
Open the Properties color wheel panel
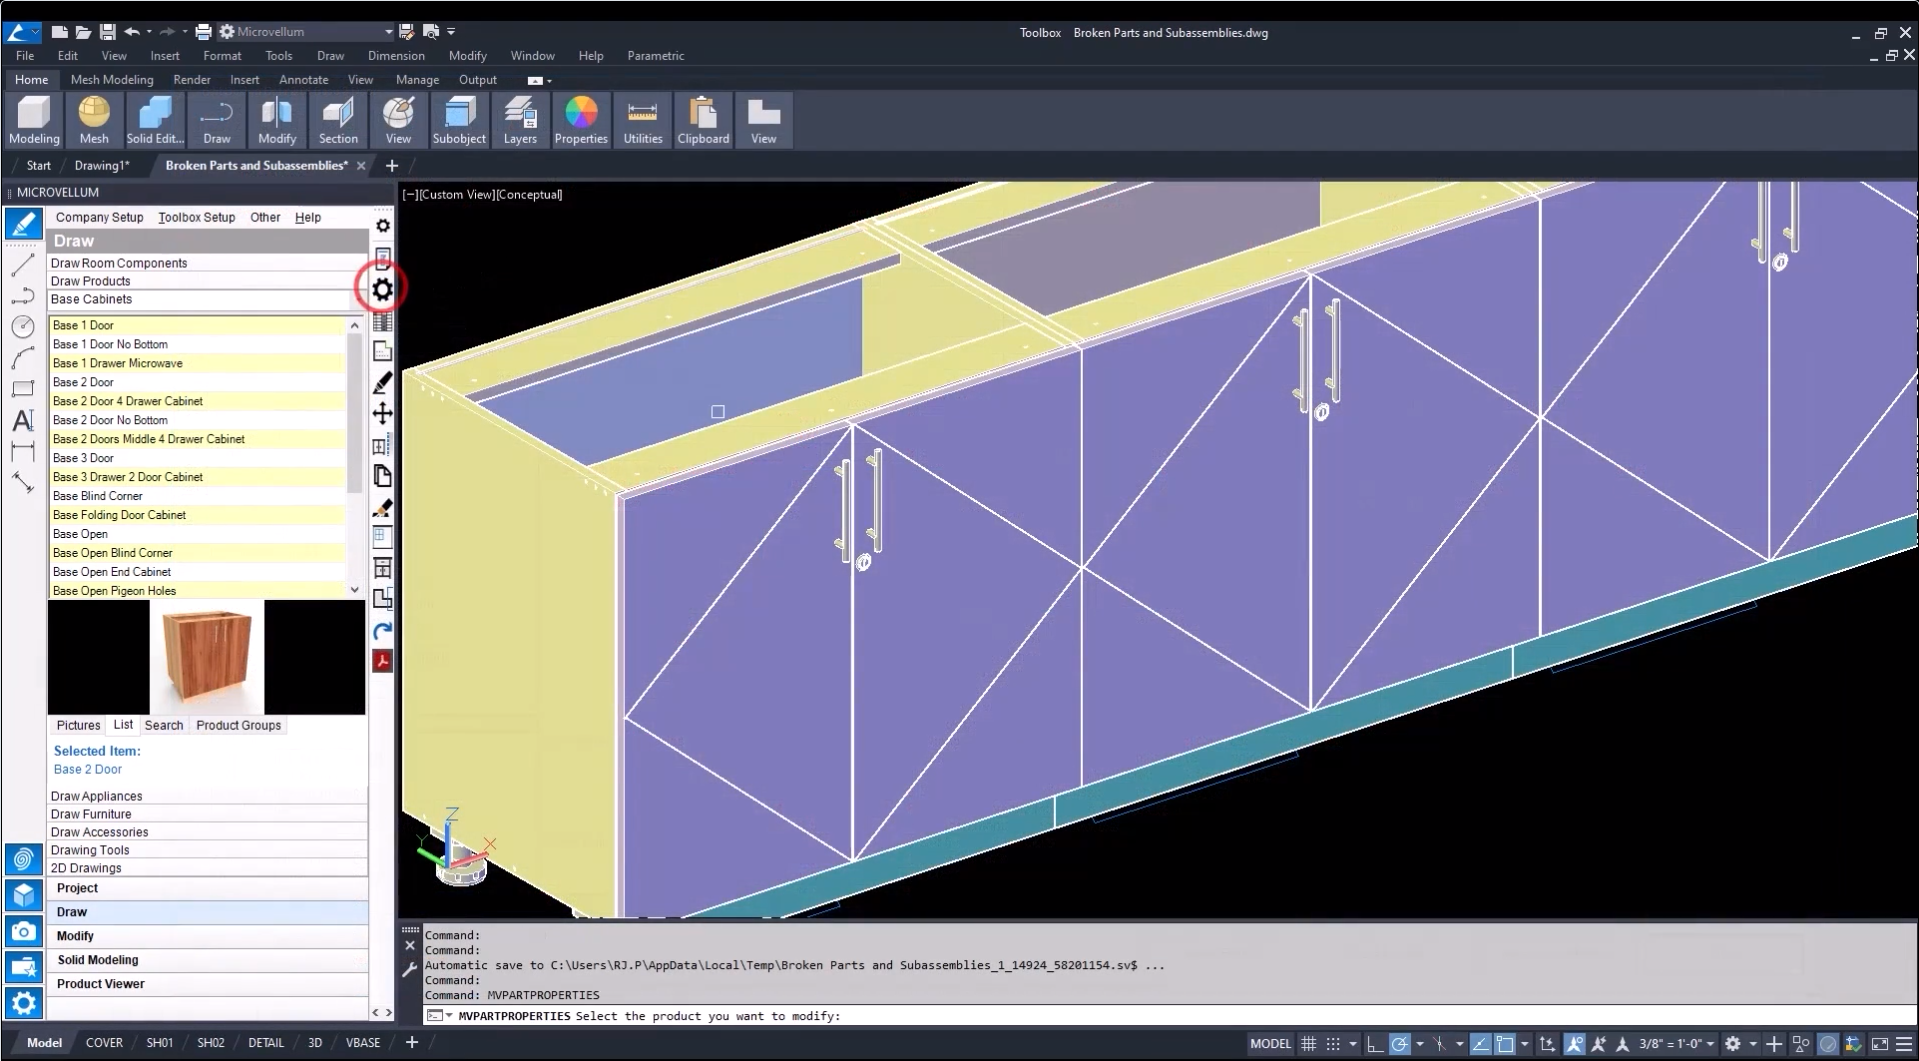tap(581, 120)
